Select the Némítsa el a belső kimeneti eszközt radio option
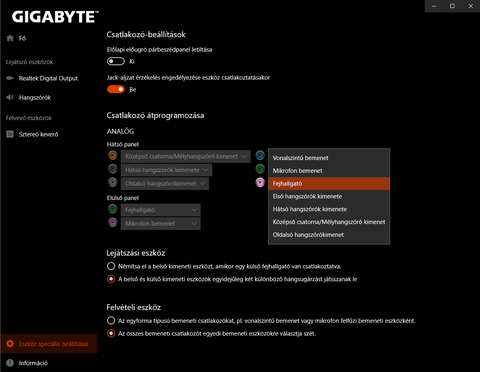Screen dimensions: 480x372 point(111,266)
